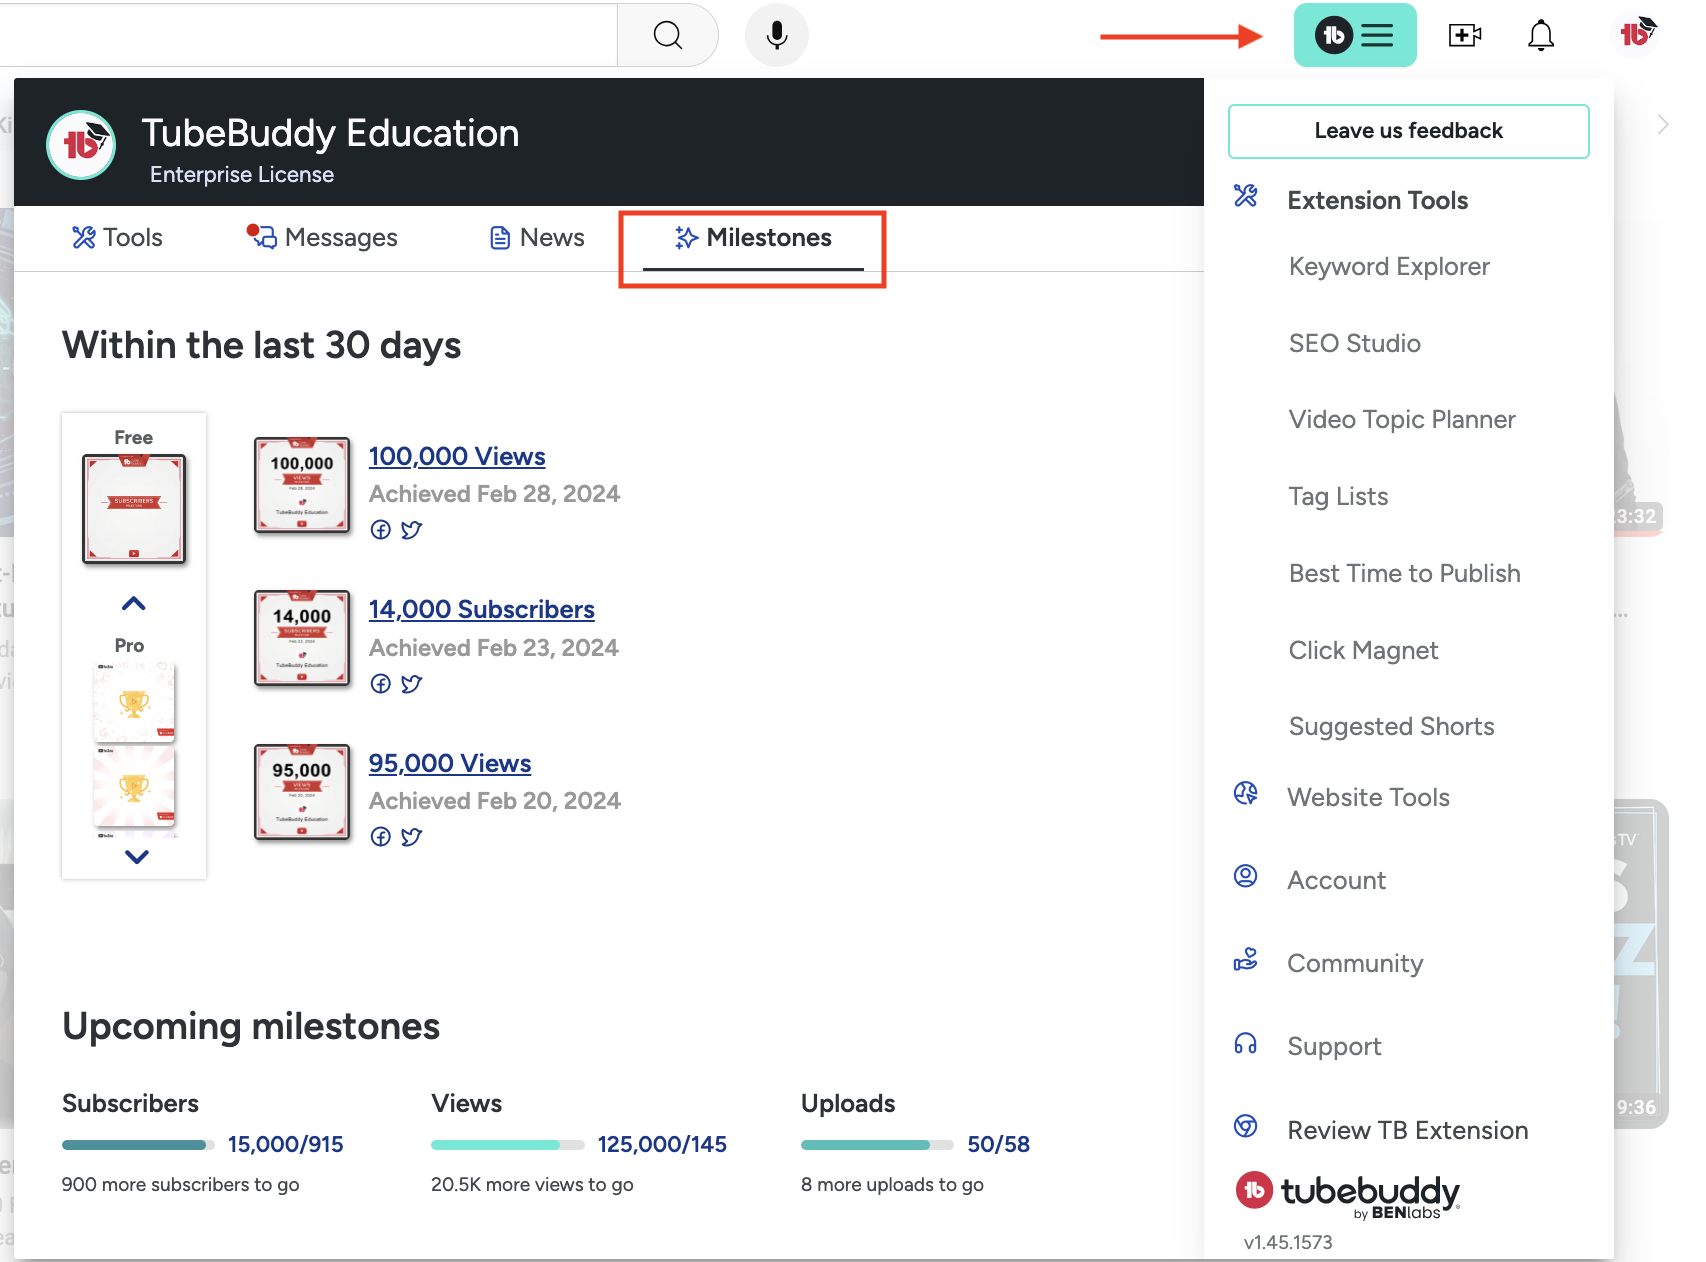Move down in certificate template list
This screenshot has width=1706, height=1262.
click(x=136, y=857)
